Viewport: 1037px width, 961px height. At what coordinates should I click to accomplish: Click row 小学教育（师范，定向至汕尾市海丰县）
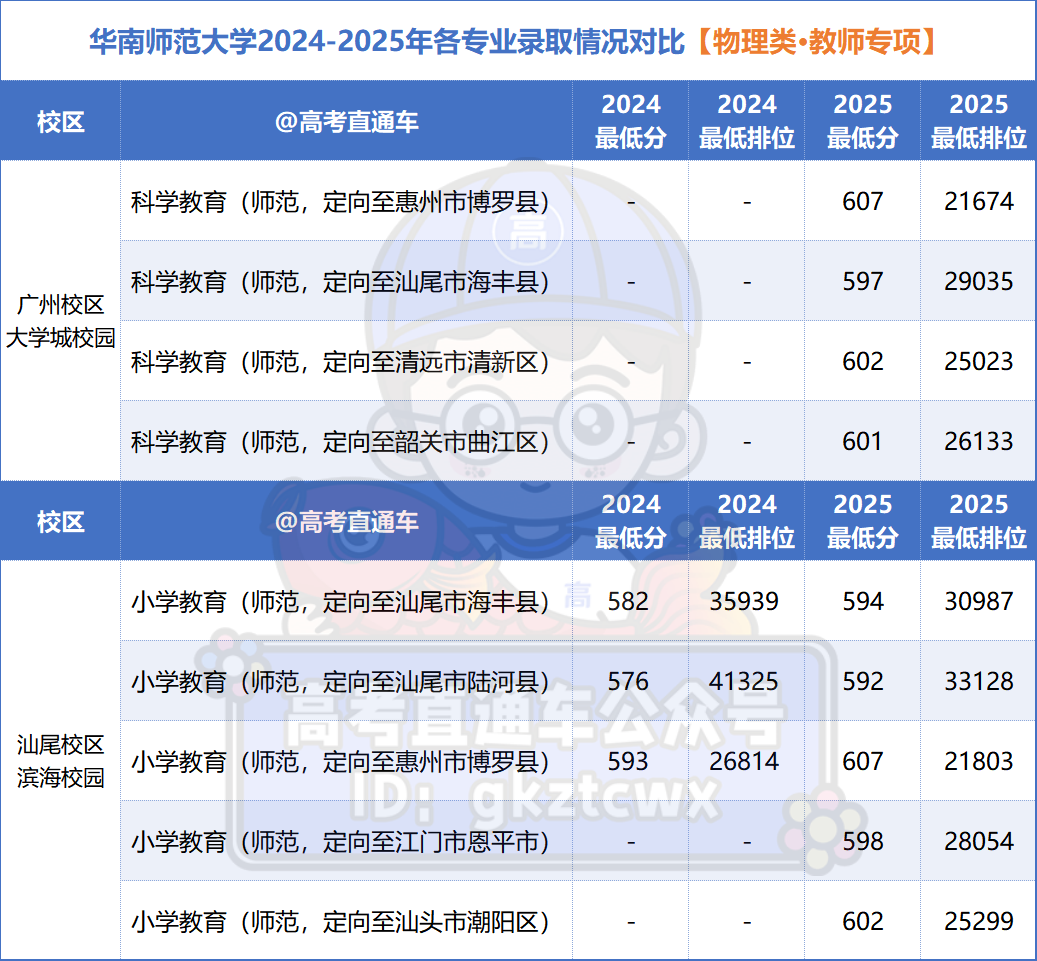pos(578,601)
